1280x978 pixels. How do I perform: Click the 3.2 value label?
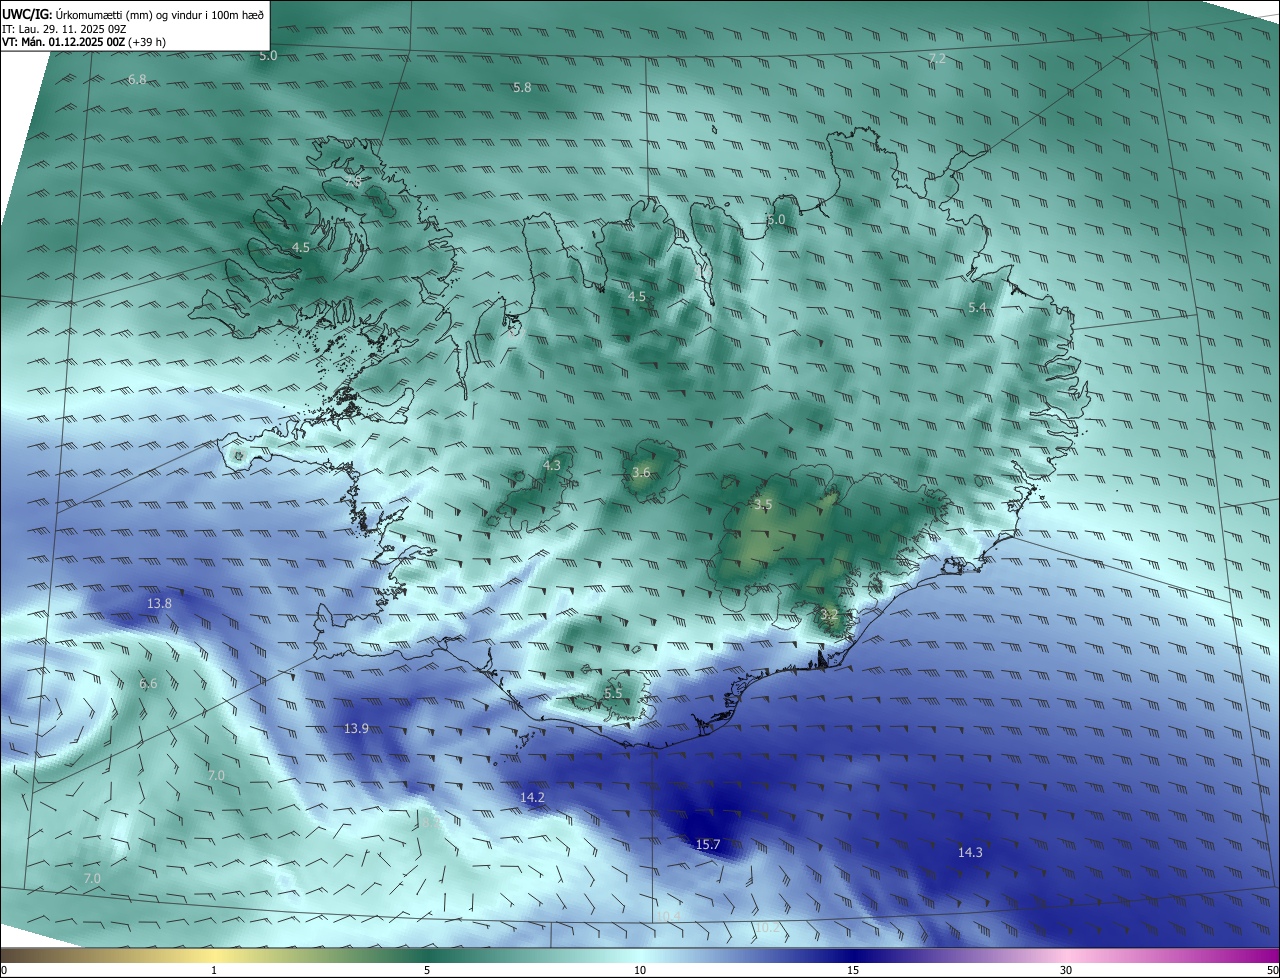pyautogui.click(x=829, y=615)
